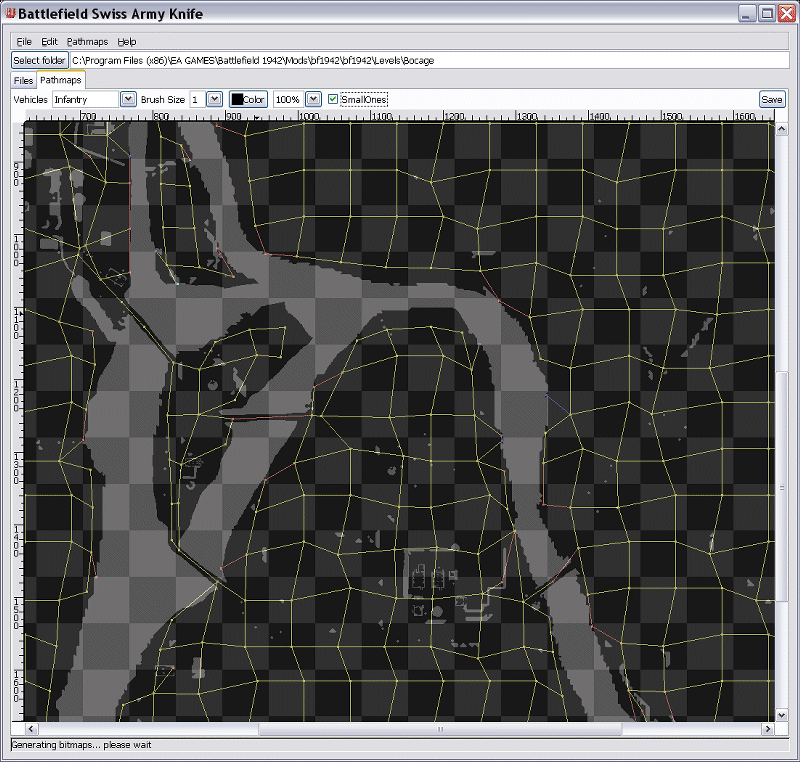Open the Edit menu
Image resolution: width=800 pixels, height=762 pixels.
49,42
